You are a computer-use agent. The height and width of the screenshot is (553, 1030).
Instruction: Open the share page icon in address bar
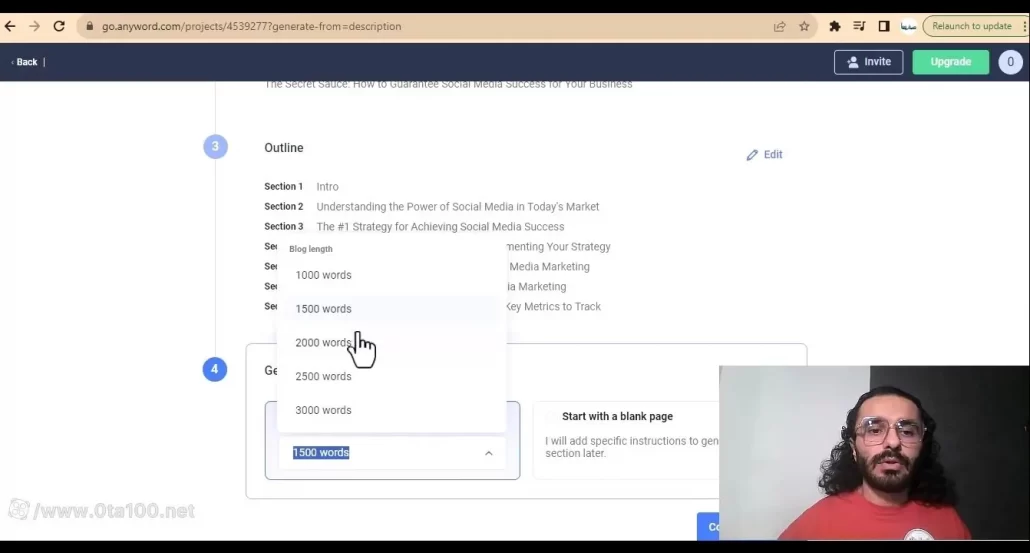780,26
